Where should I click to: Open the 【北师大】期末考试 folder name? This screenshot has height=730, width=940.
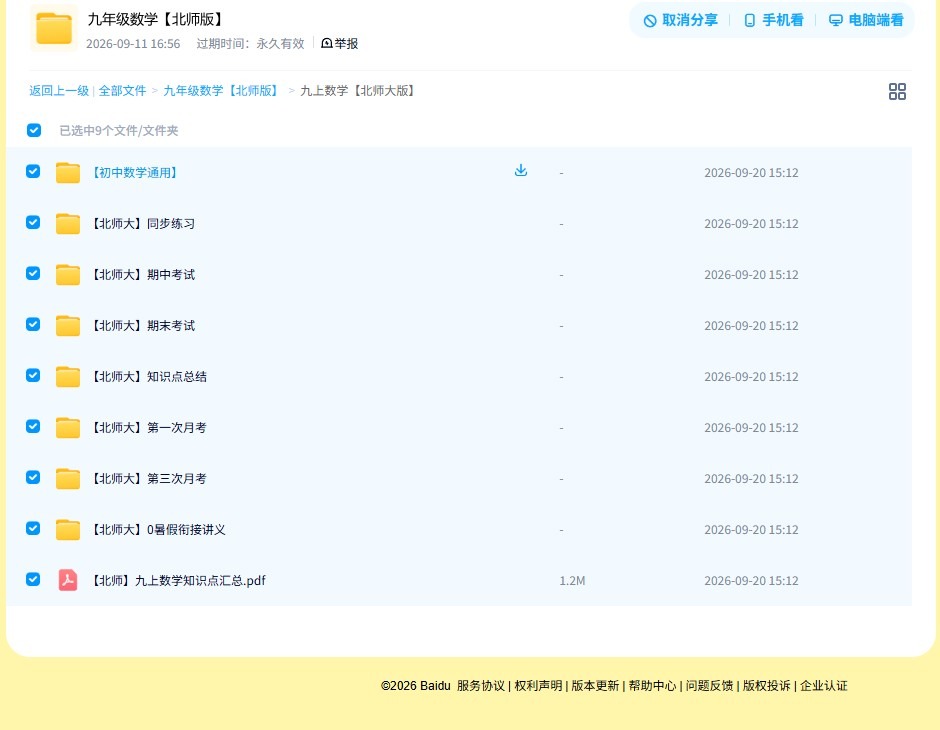(142, 325)
